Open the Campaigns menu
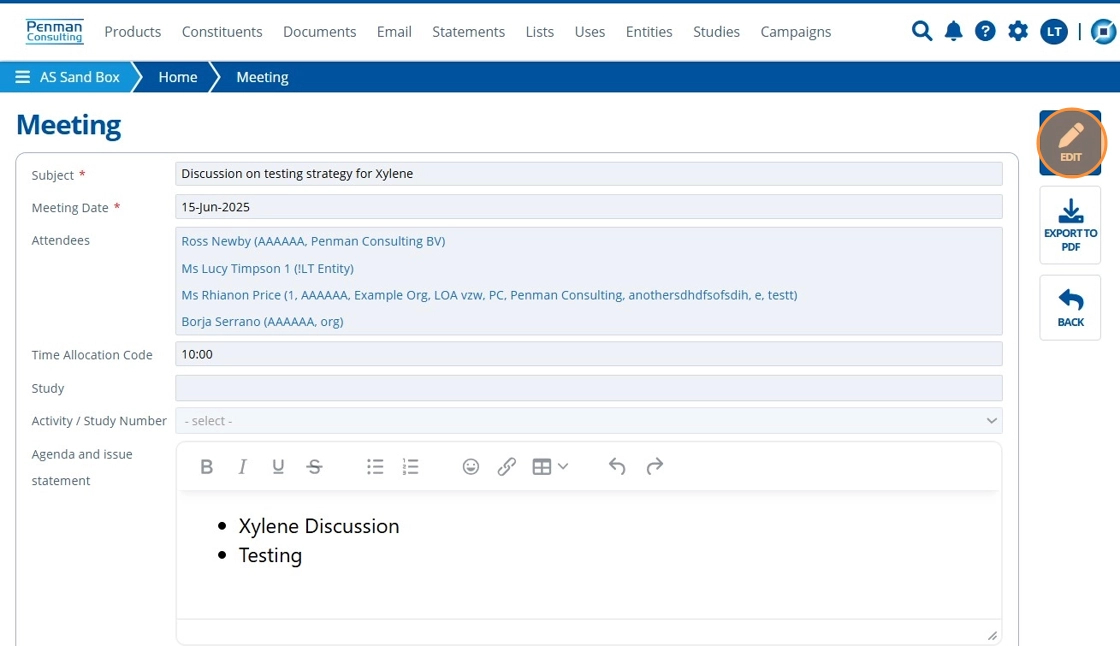1120x646 pixels. [796, 31]
